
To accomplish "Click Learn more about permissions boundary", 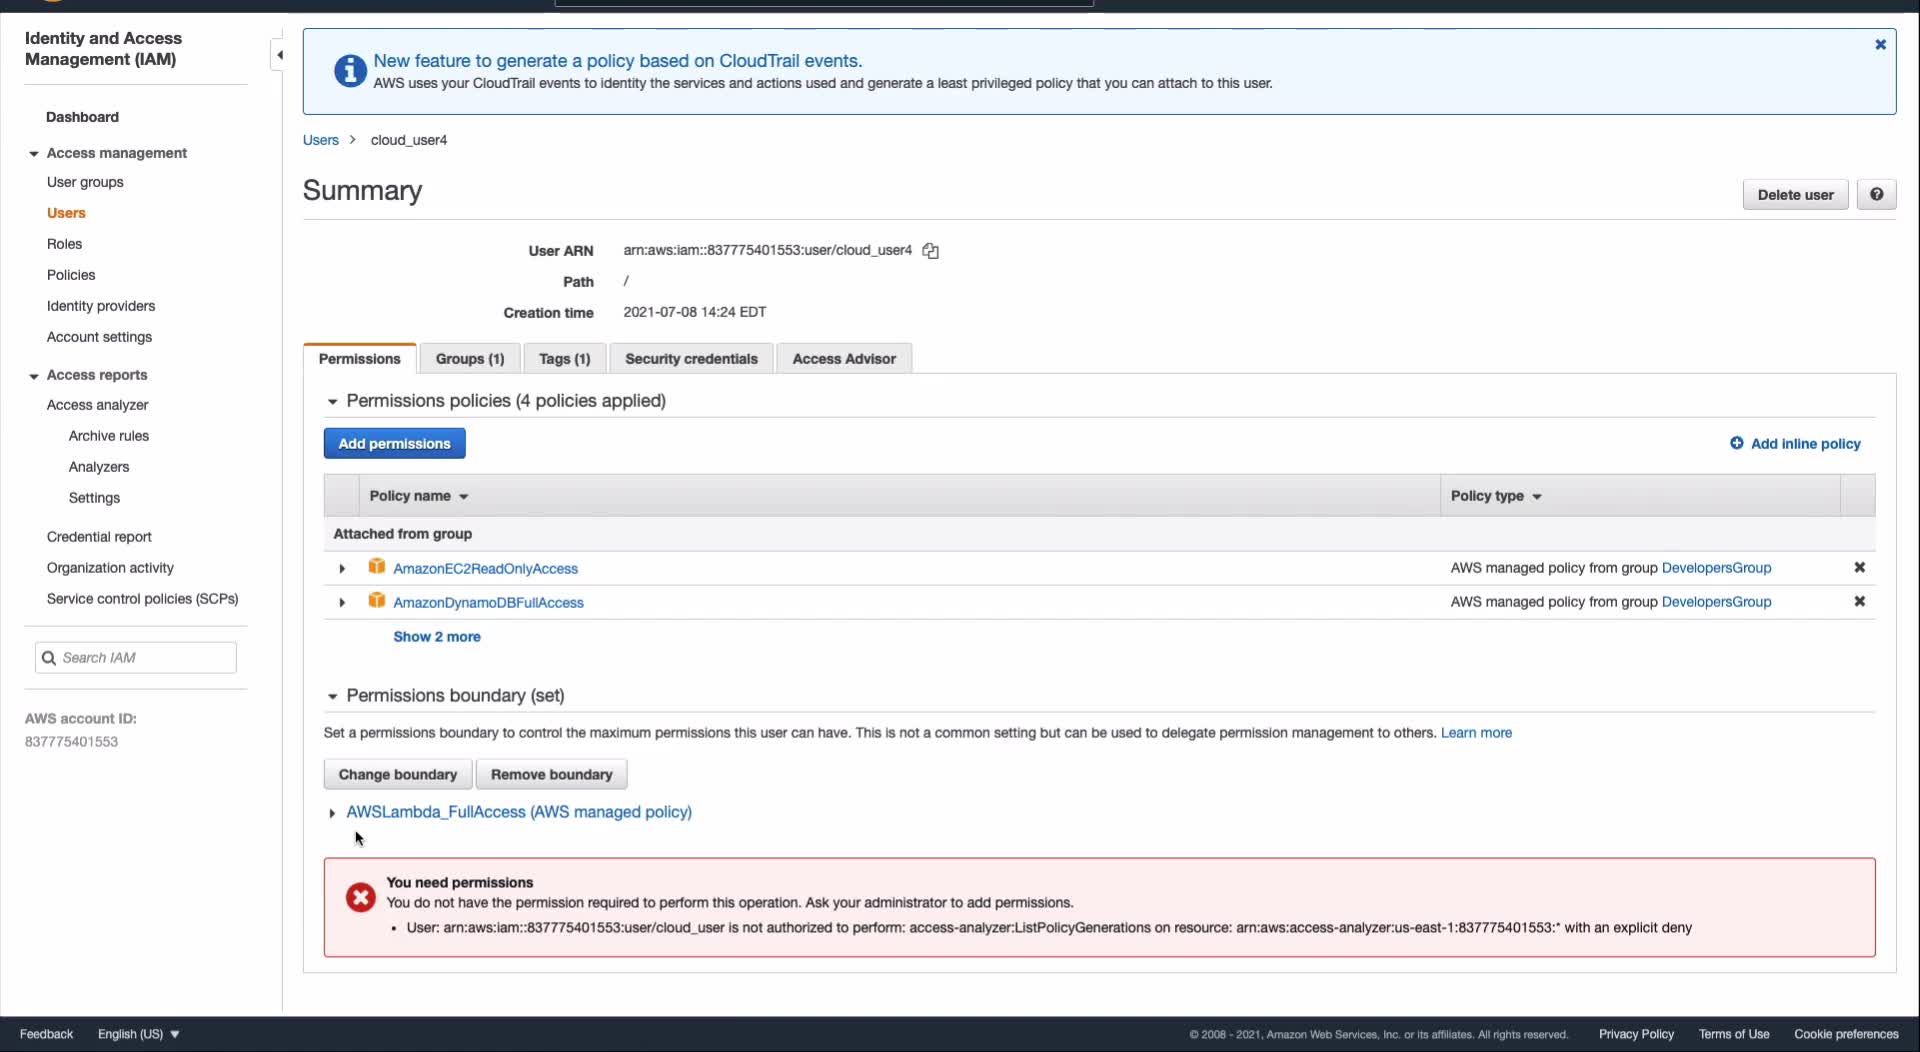I will [1476, 733].
